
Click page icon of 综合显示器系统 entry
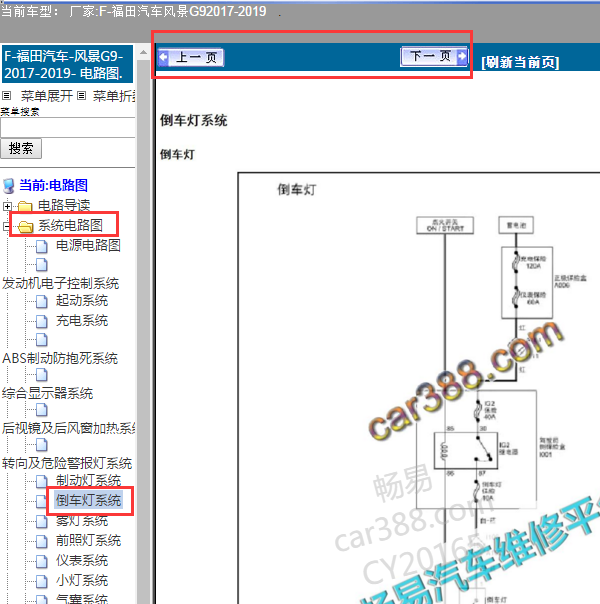click(x=42, y=374)
